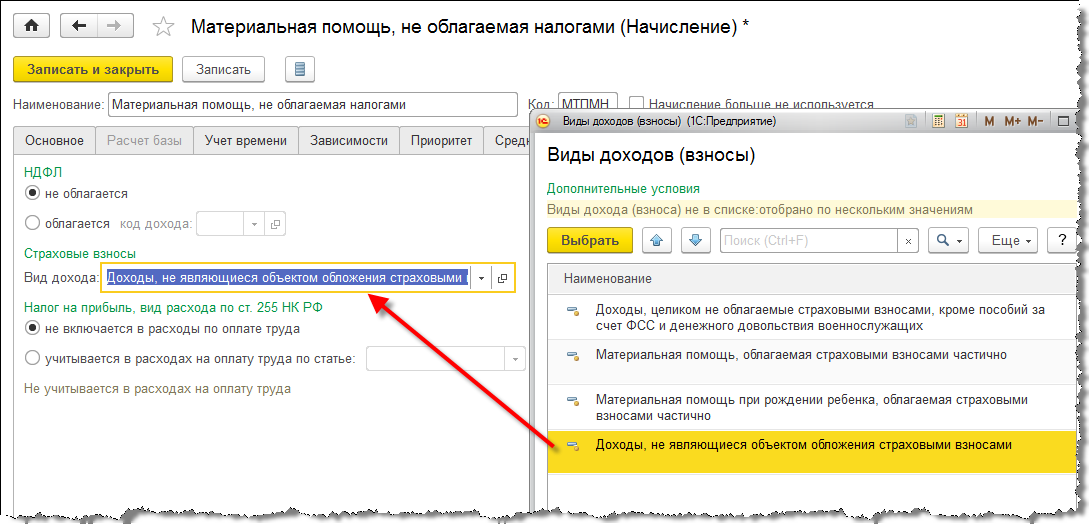Click the icon of row 'Материальная помощь при рождении'
Screen dimensions: 1089x524
pos(573,401)
